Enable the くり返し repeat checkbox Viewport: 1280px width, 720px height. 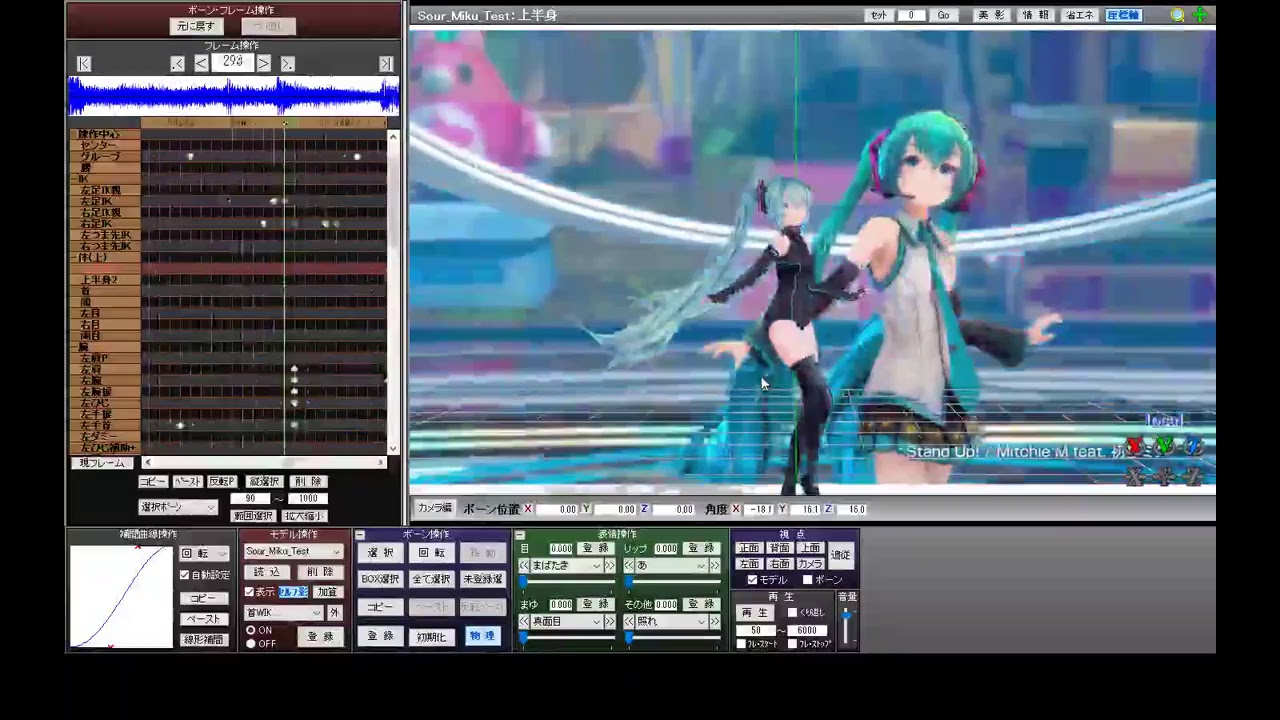point(792,612)
